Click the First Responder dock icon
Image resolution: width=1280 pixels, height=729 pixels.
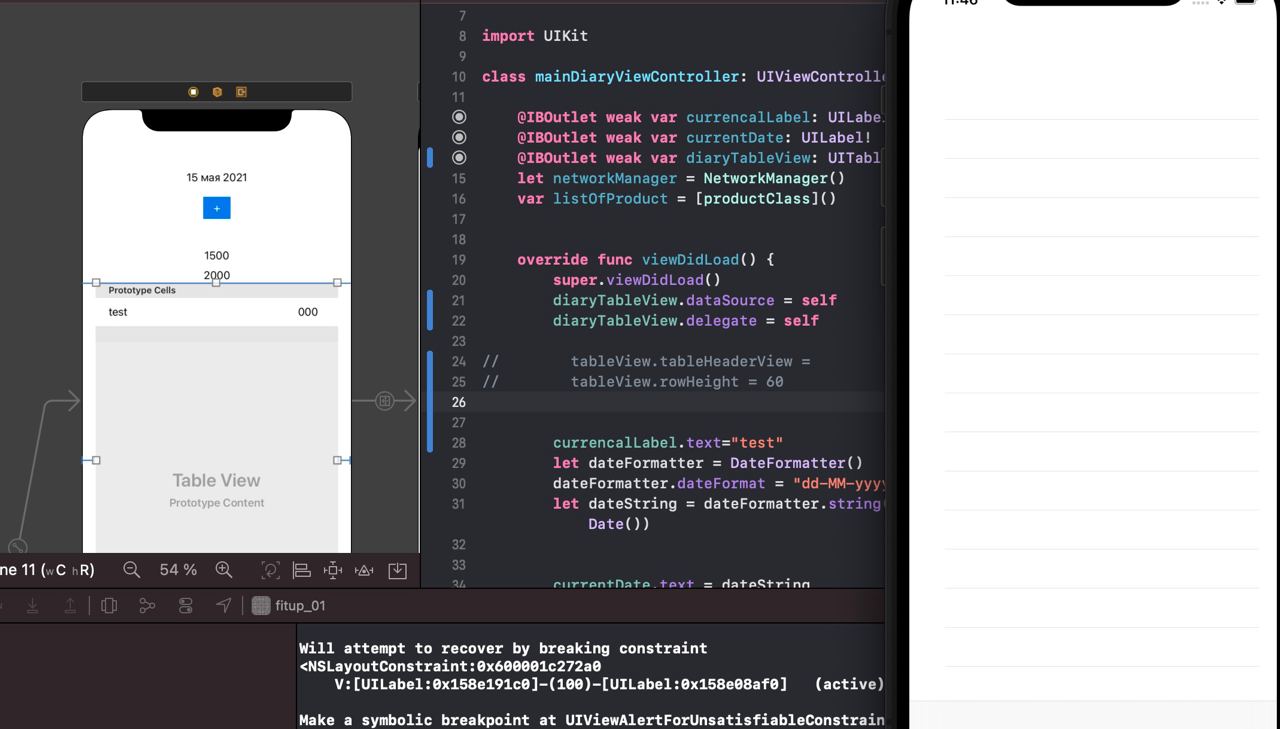pos(217,92)
